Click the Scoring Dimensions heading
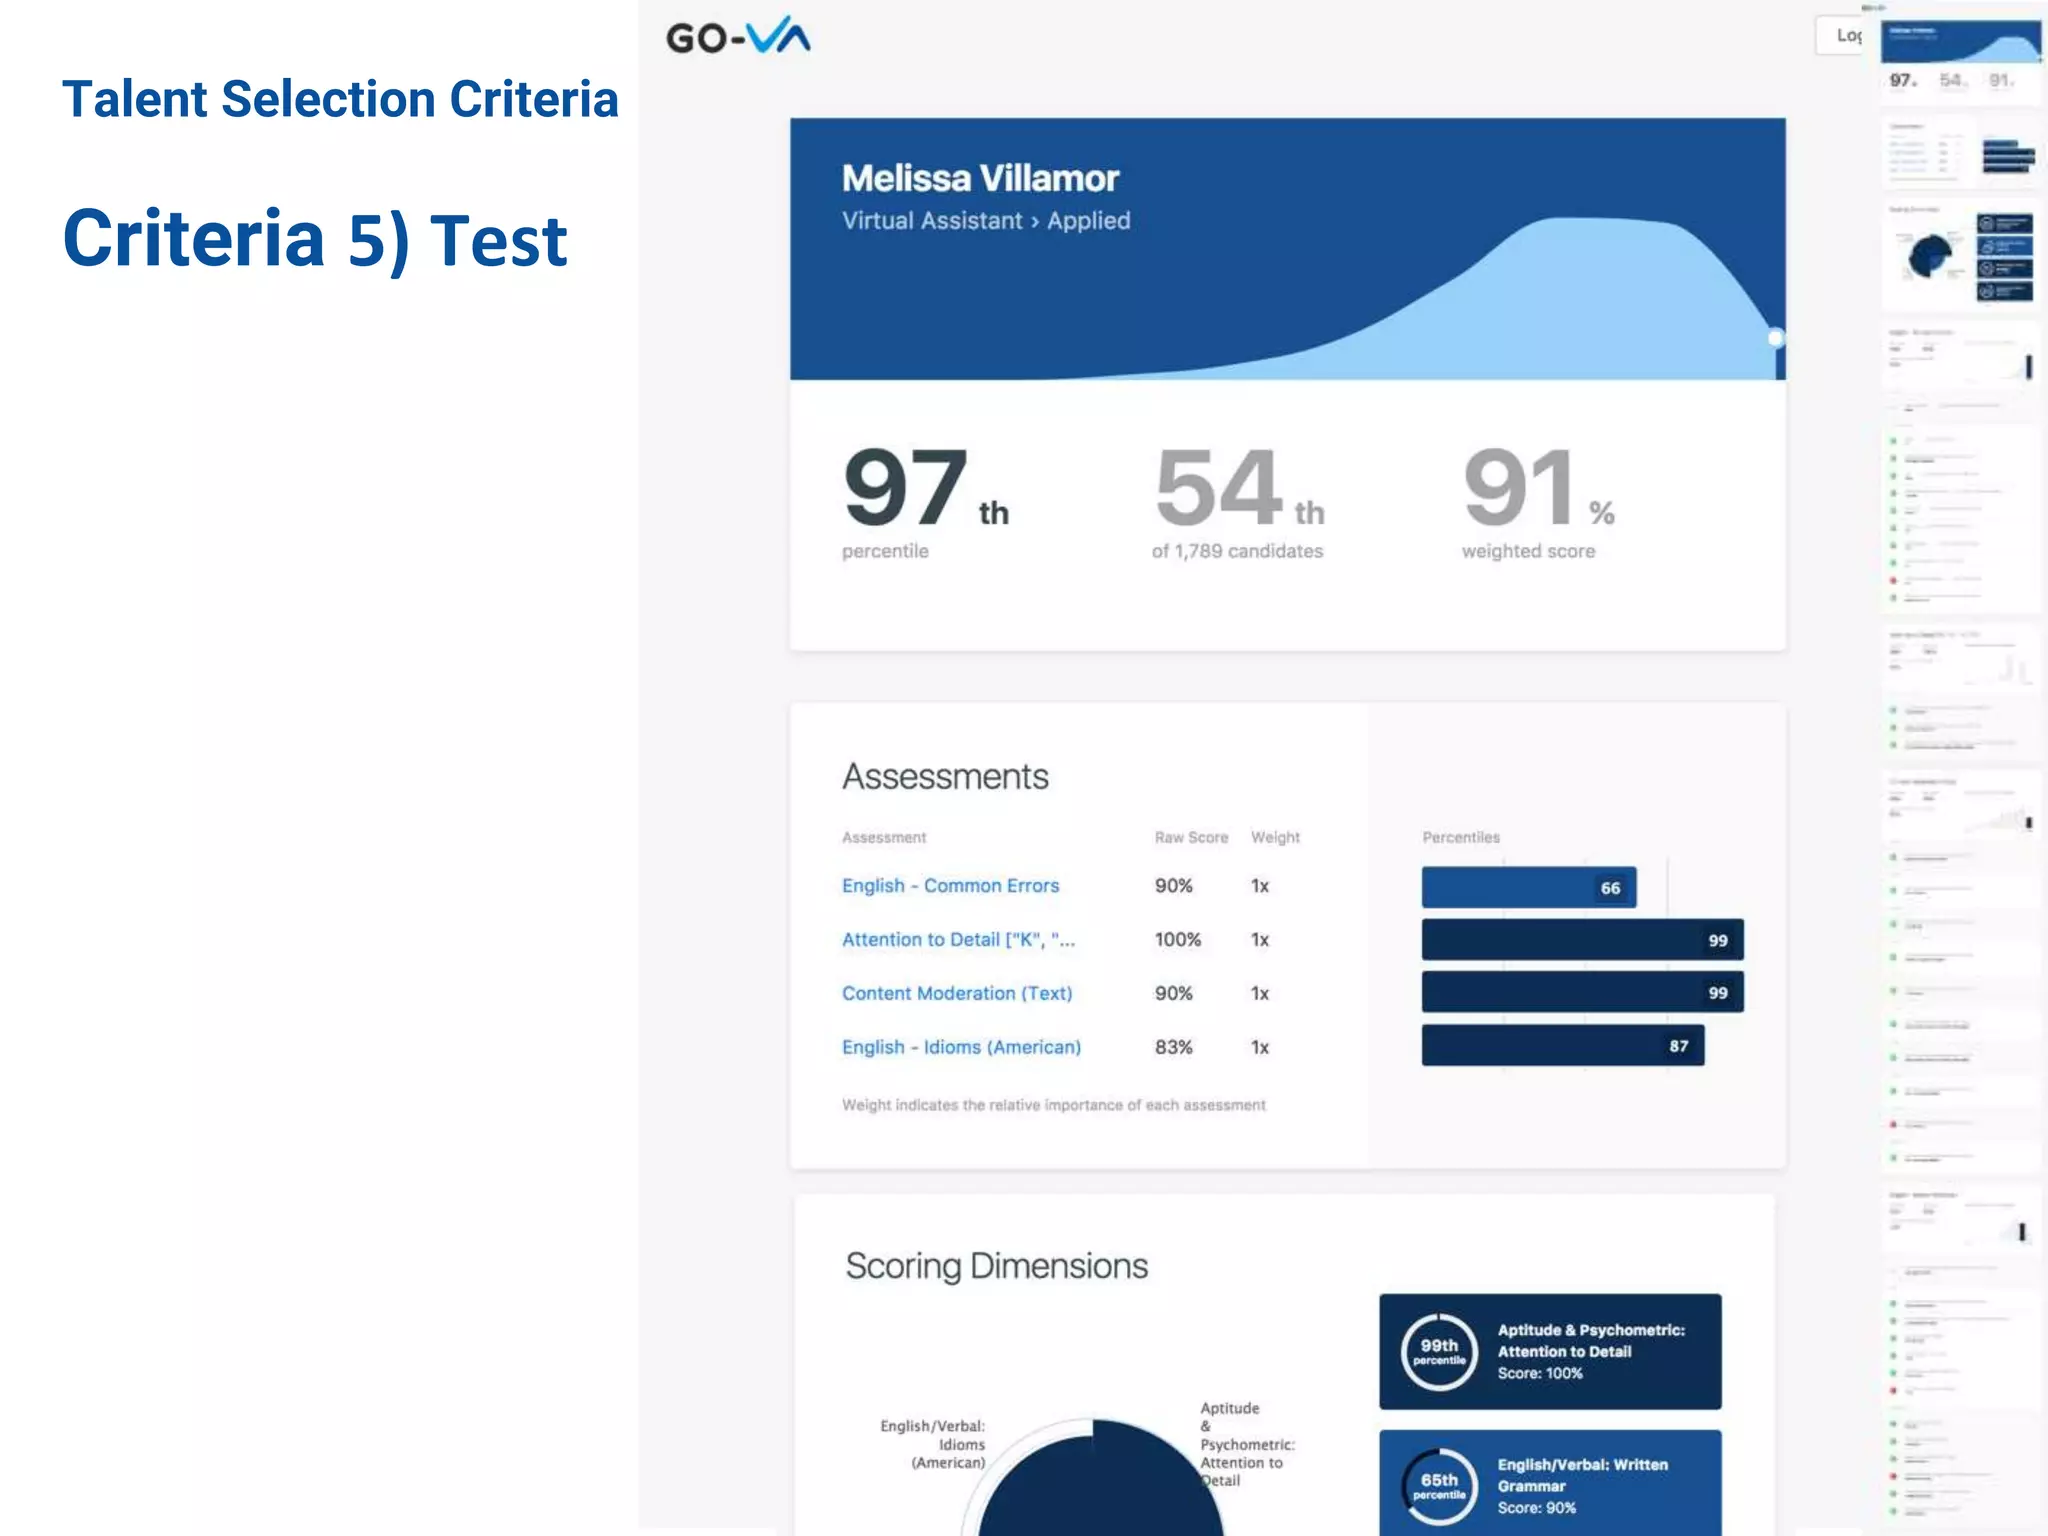This screenshot has height=1536, width=2048. pos(996,1266)
